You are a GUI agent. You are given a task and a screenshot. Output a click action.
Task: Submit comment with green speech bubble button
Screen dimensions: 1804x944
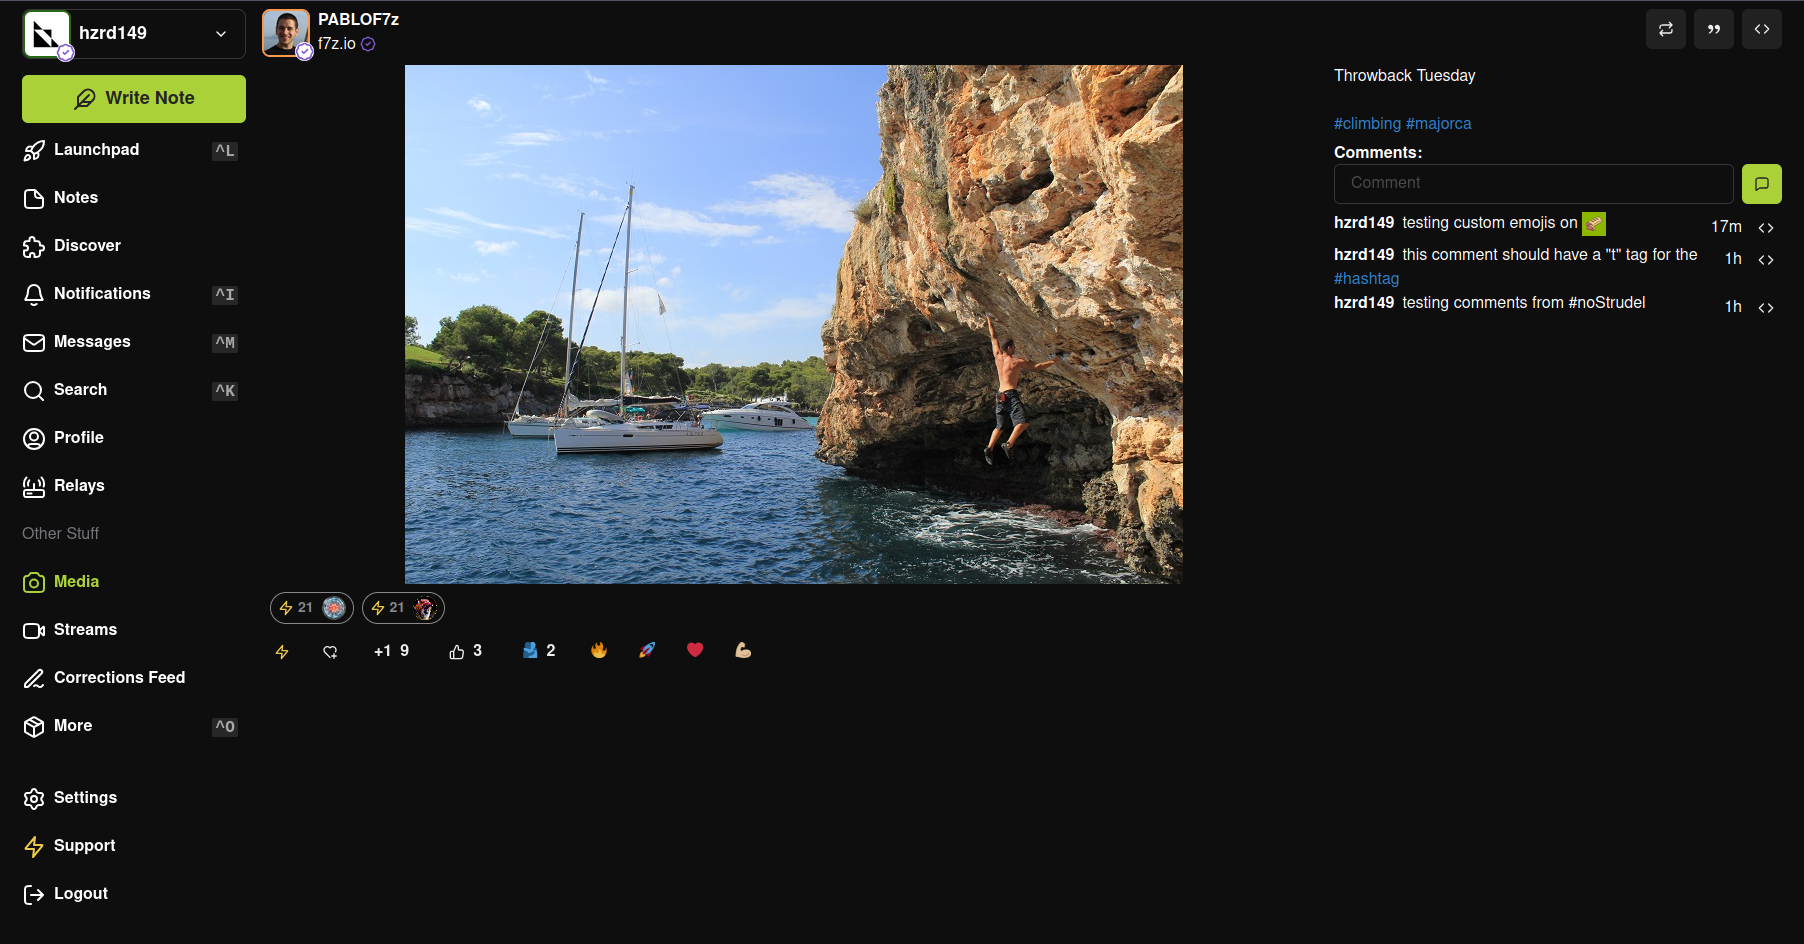[x=1761, y=184]
